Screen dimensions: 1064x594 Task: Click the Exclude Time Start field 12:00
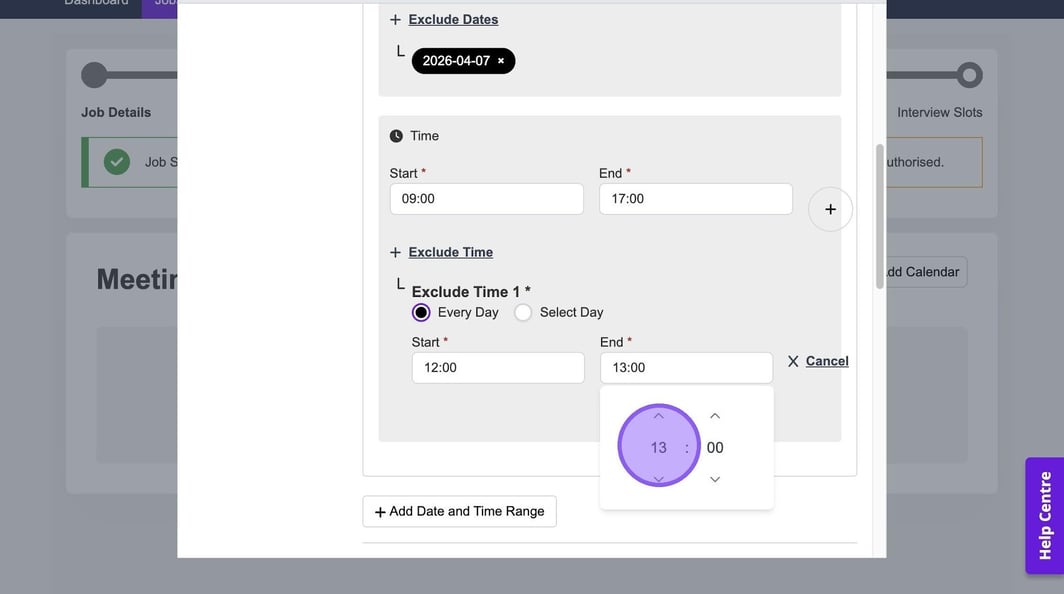[x=497, y=368]
